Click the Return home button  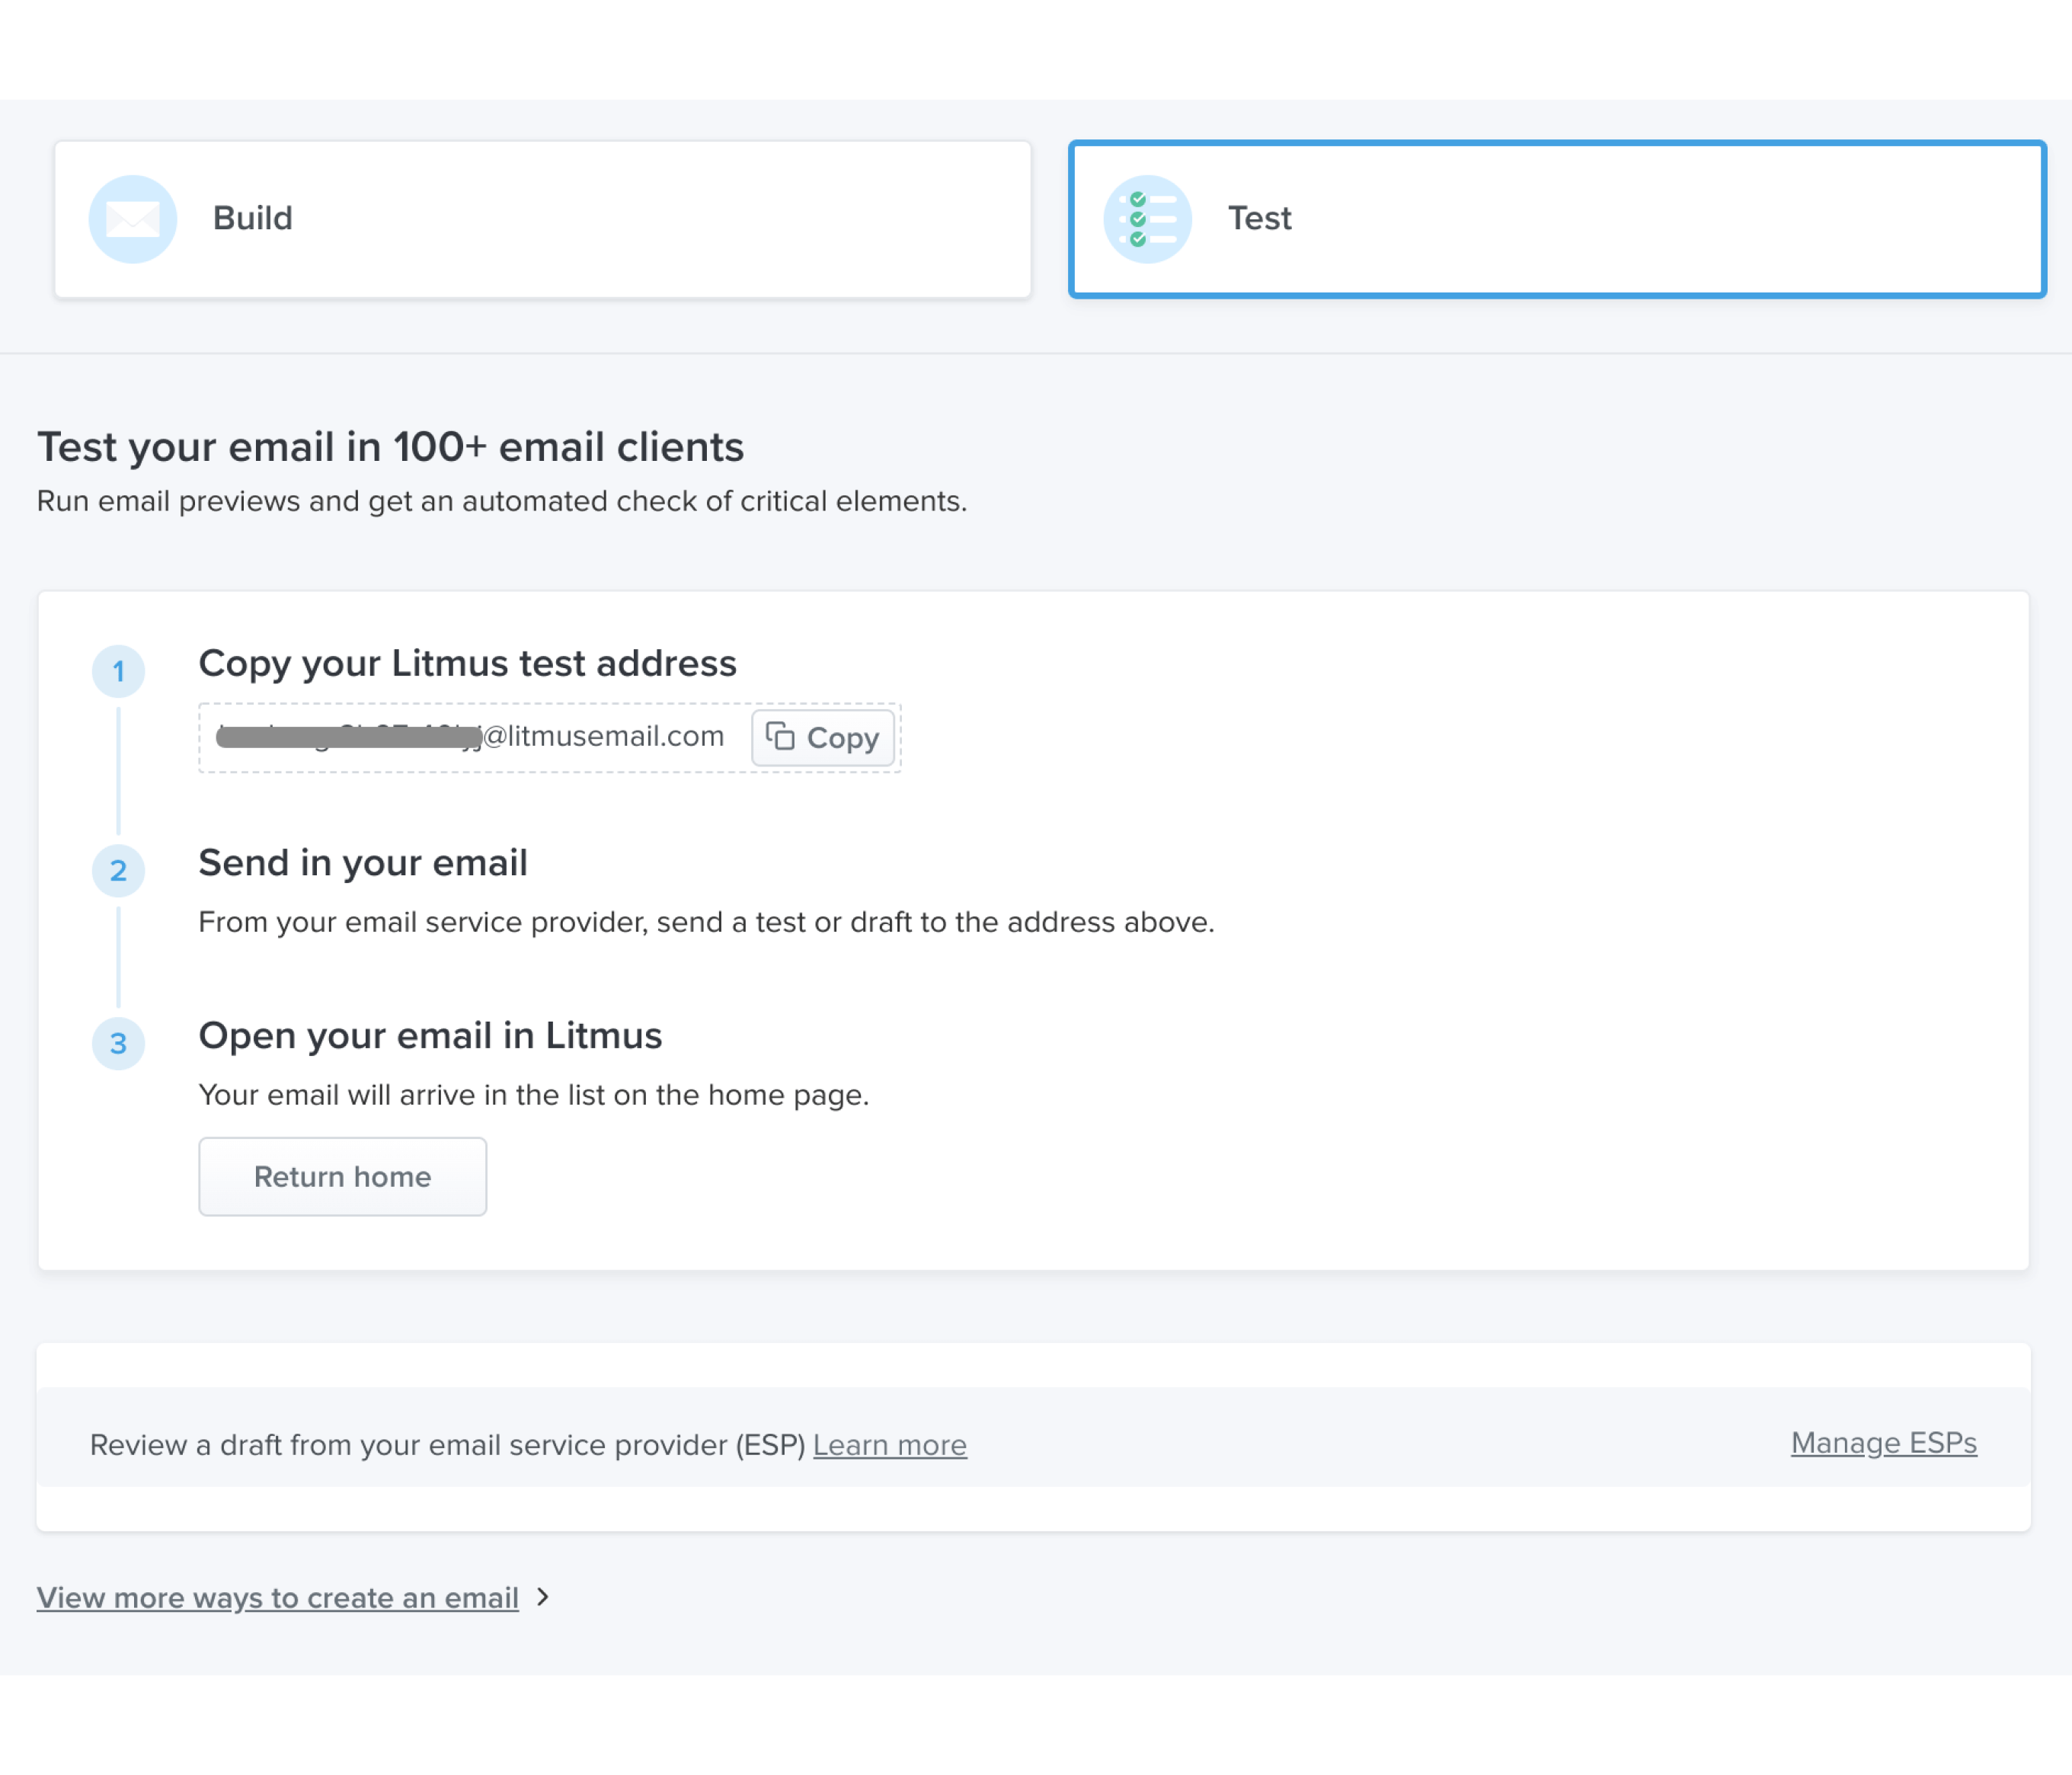(342, 1176)
